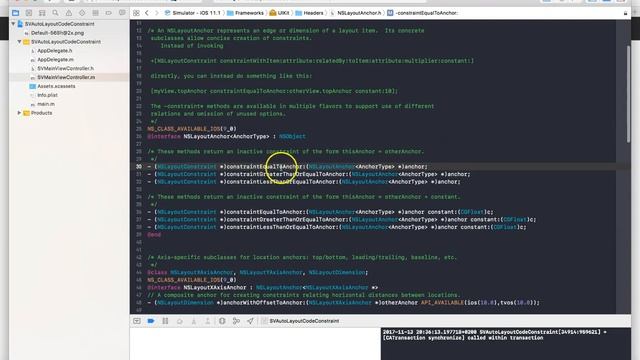Open Info.plist
Image resolution: width=640 pixels, height=360 pixels.
tap(47, 95)
